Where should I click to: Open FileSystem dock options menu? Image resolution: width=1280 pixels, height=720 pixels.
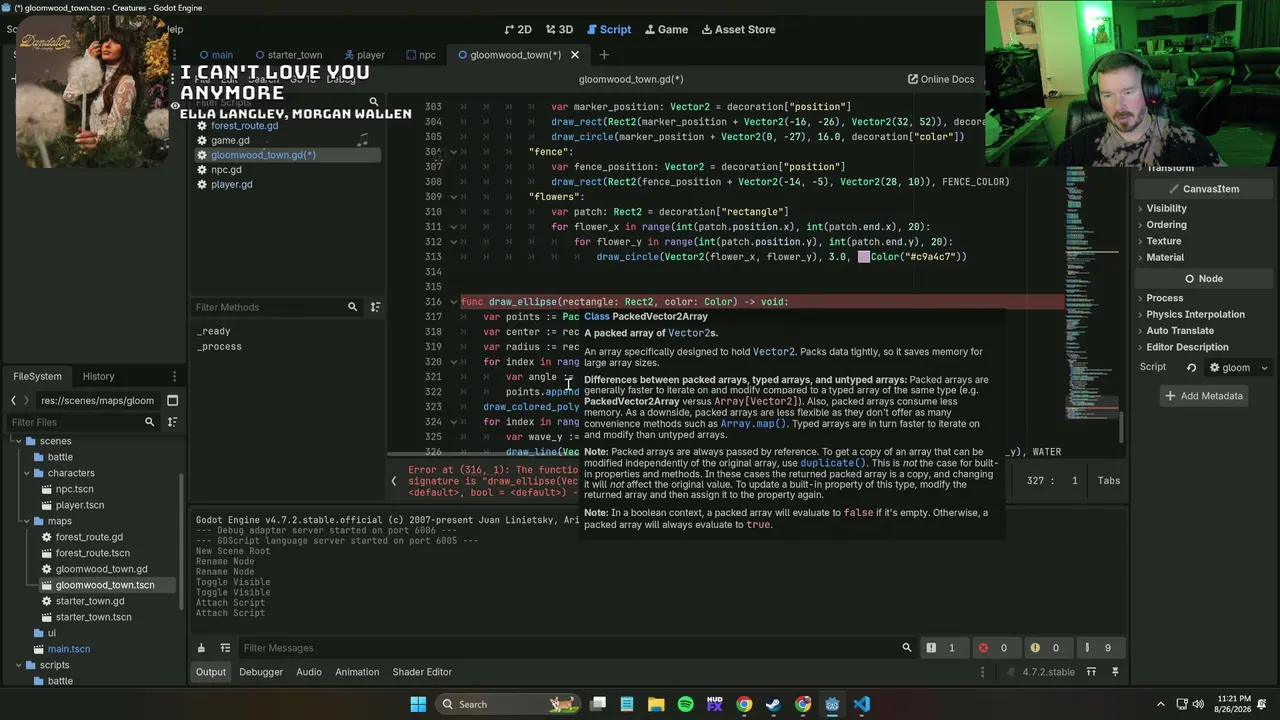coord(174,376)
